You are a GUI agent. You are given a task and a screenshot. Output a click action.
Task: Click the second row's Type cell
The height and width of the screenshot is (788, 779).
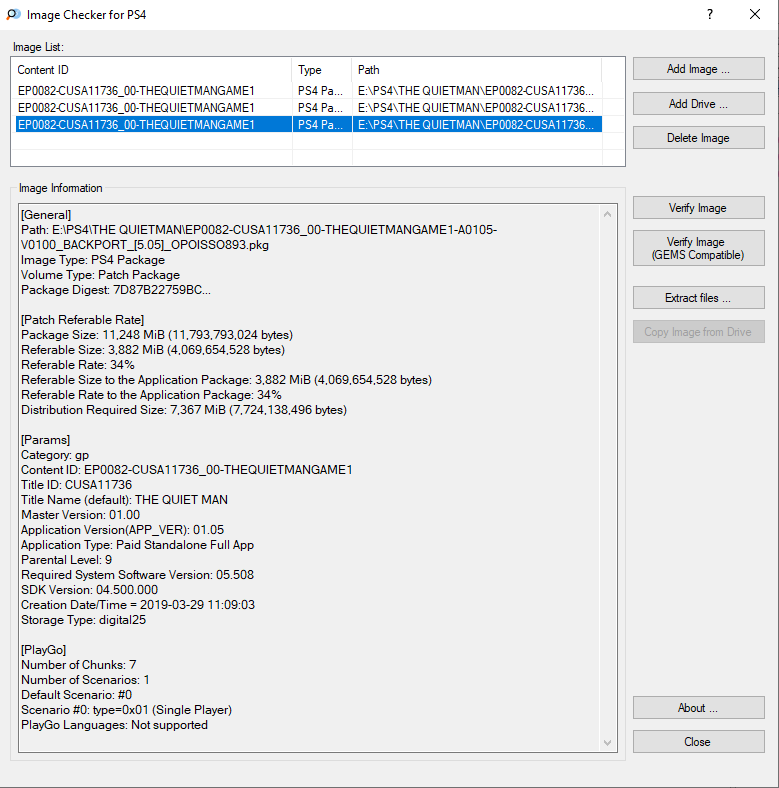322,108
